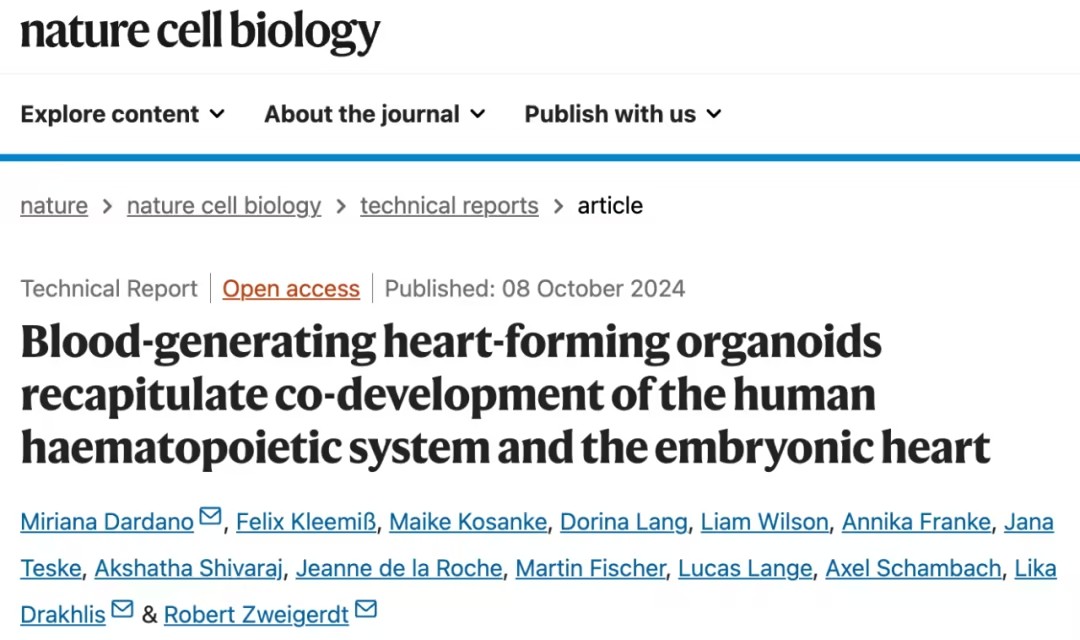This screenshot has width=1080, height=640.
Task: Open the Publish with us menu
Action: 623,114
